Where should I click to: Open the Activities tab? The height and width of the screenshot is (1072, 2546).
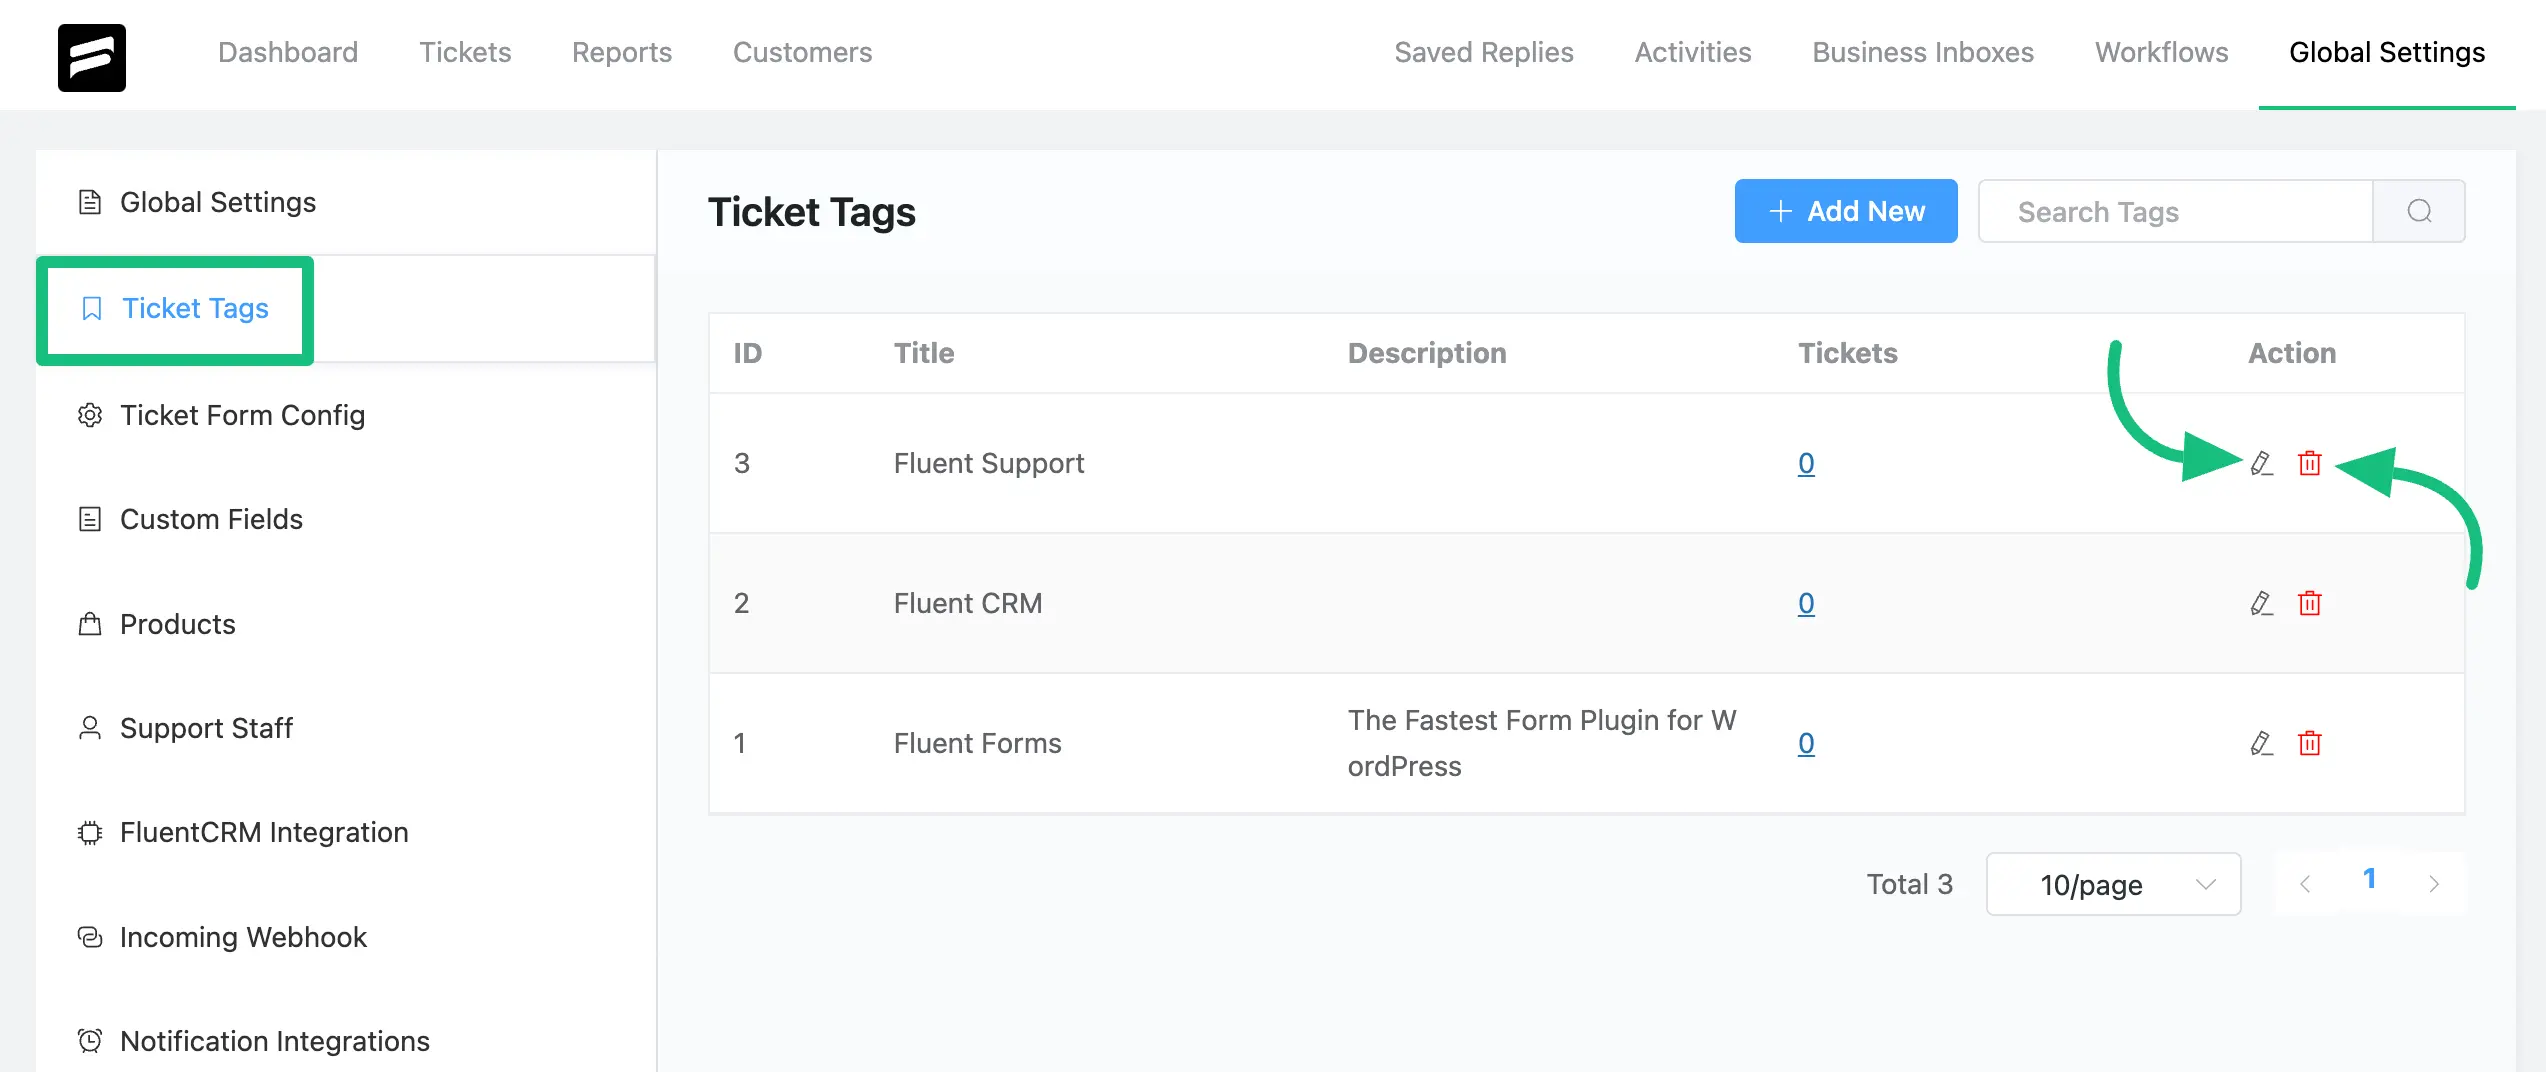1693,52
